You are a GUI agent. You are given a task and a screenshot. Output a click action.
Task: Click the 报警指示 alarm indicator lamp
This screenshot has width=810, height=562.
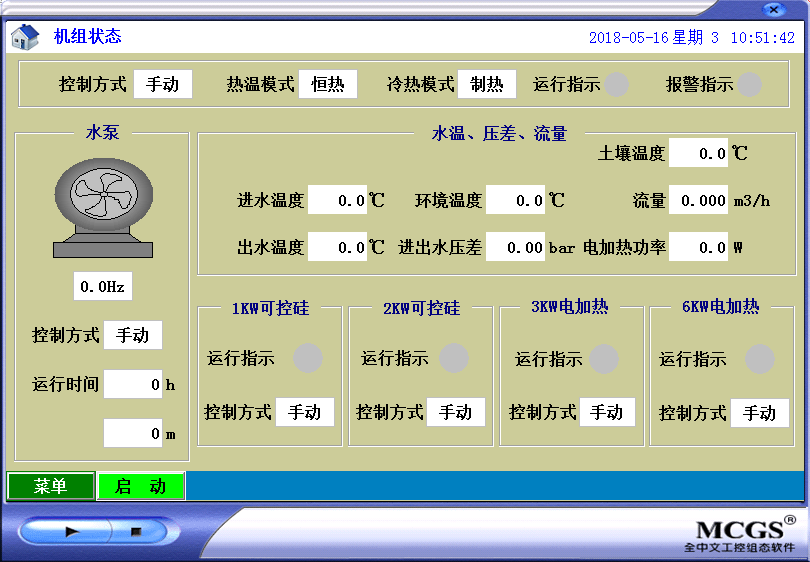coord(749,84)
